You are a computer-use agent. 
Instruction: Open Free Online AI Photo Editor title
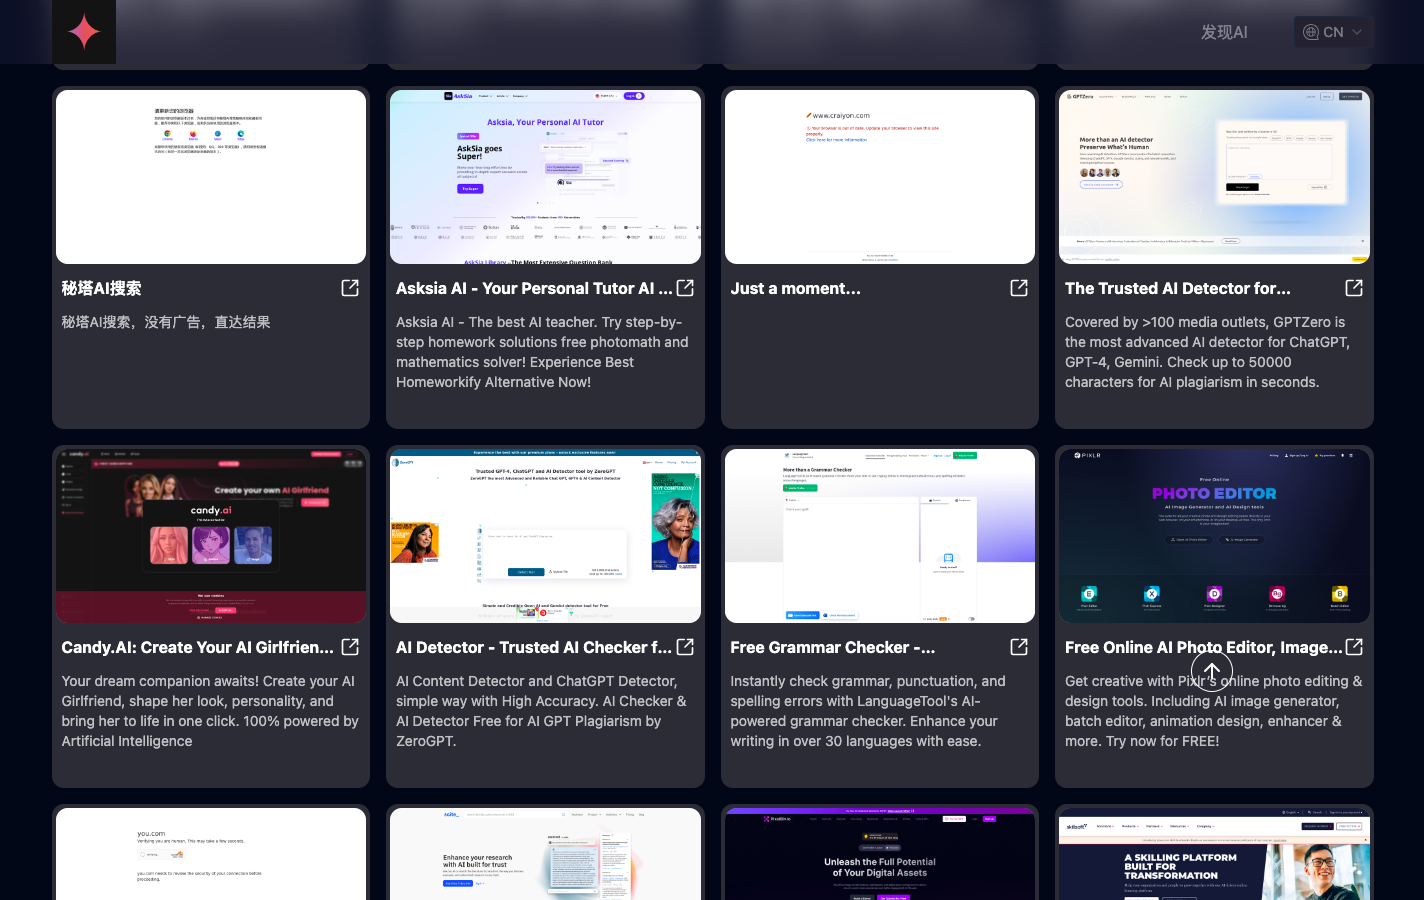point(1204,647)
